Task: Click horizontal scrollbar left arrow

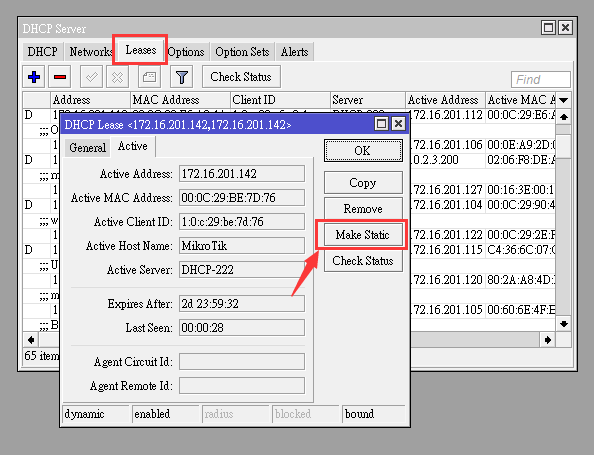Action: coord(31,340)
